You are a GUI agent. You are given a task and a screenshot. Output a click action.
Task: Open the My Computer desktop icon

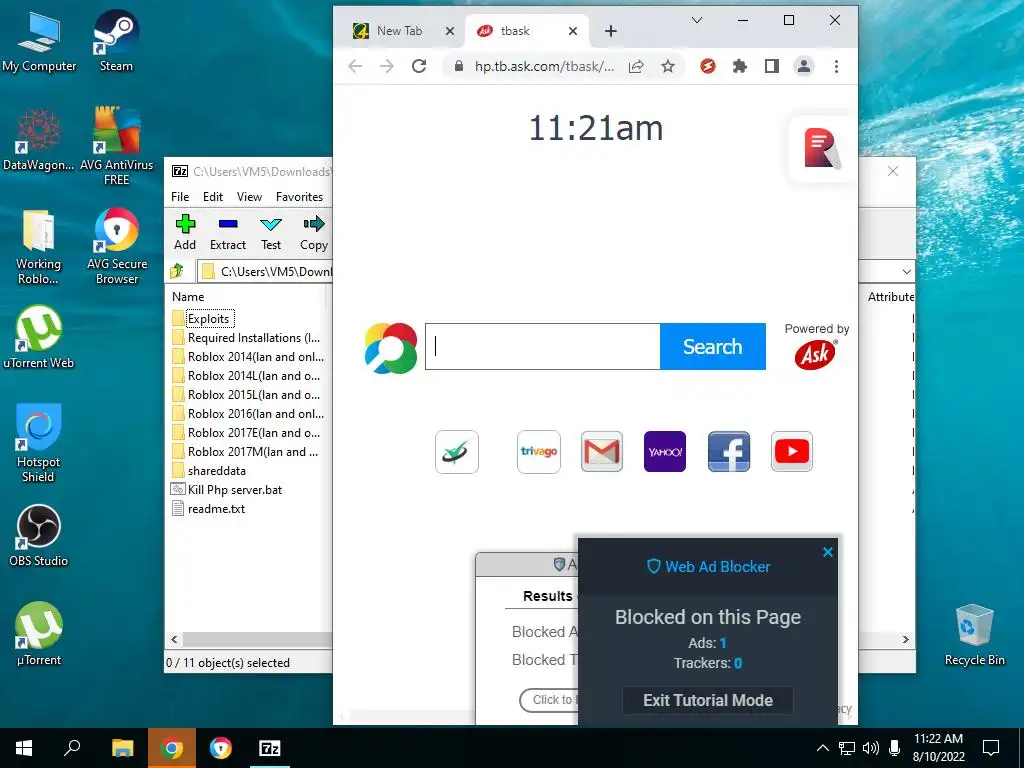click(39, 42)
